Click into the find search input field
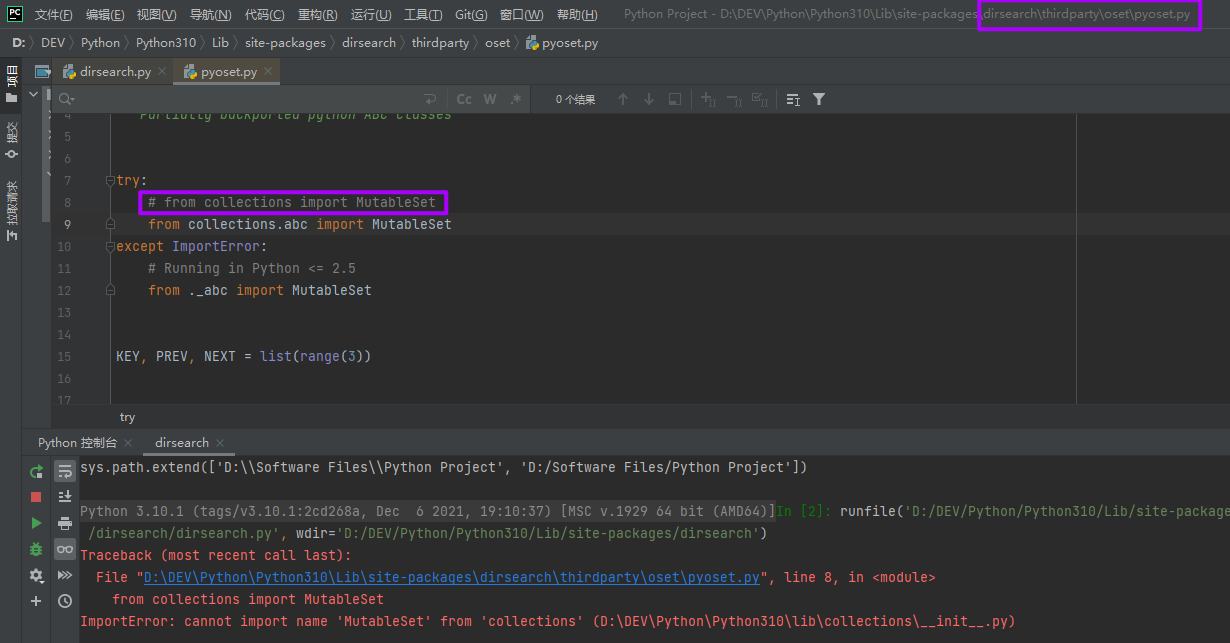 point(248,99)
